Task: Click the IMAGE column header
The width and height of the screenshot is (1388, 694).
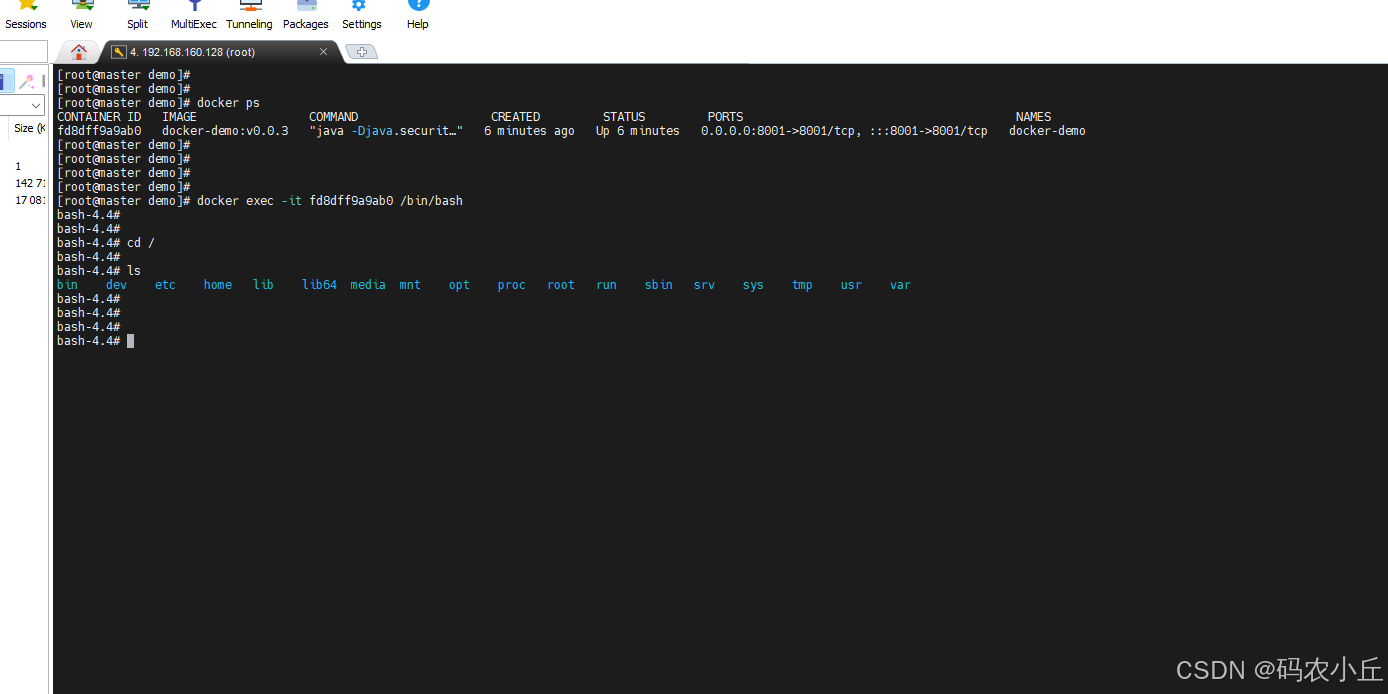Action: pyautogui.click(x=180, y=117)
